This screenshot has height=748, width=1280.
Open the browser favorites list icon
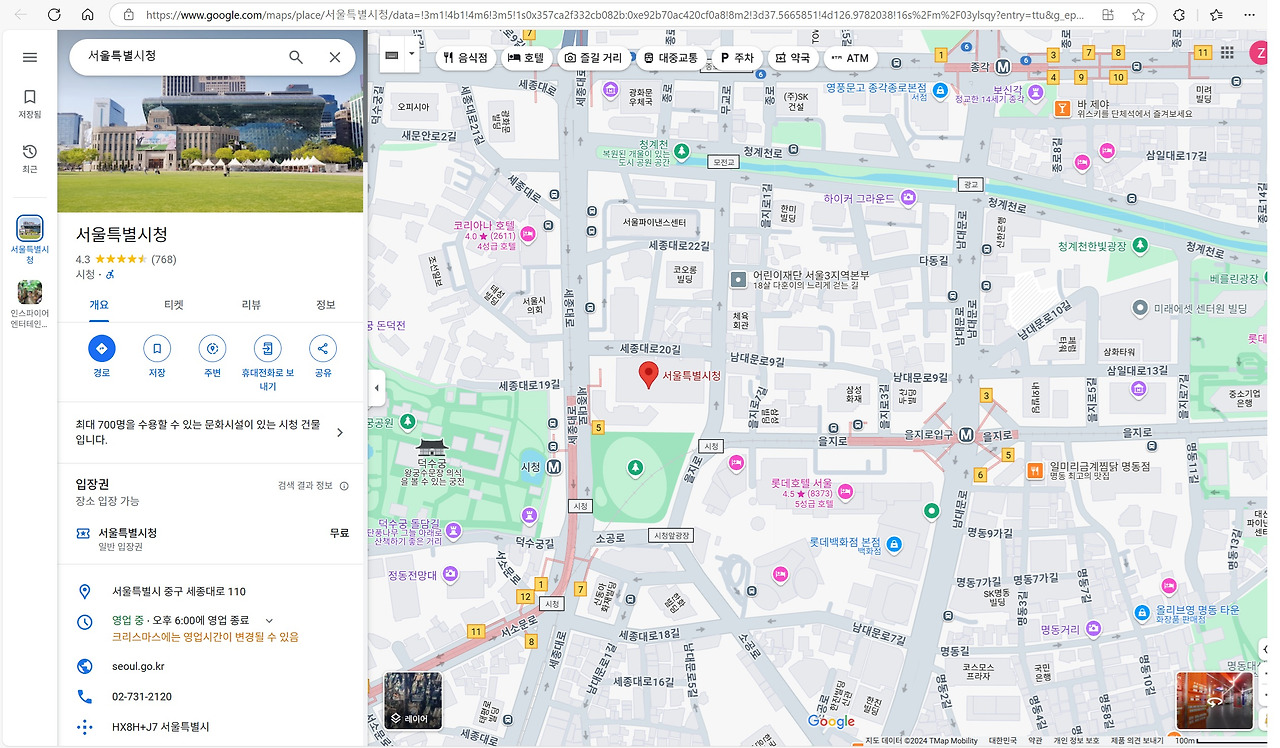tap(1215, 15)
